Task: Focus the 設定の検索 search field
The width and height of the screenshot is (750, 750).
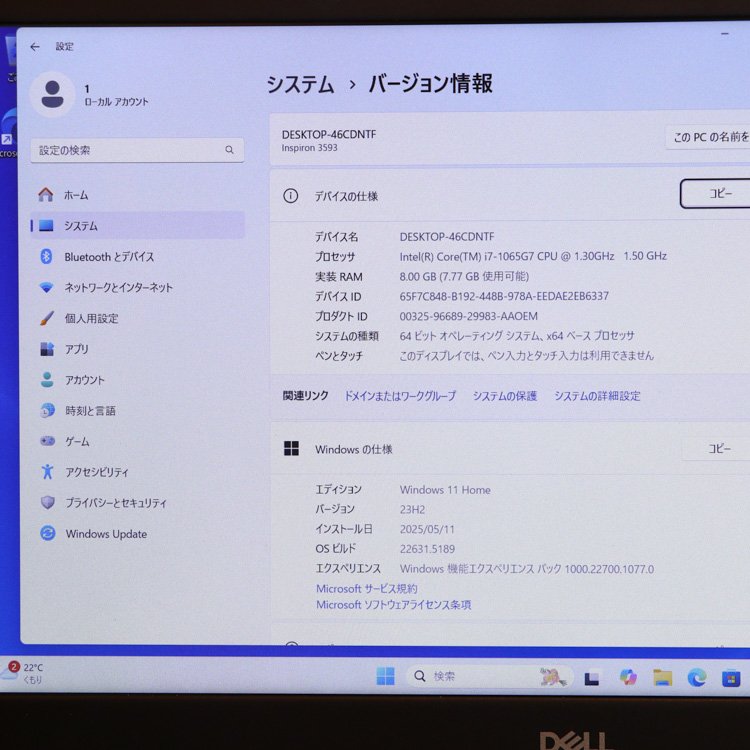Action: [x=137, y=150]
